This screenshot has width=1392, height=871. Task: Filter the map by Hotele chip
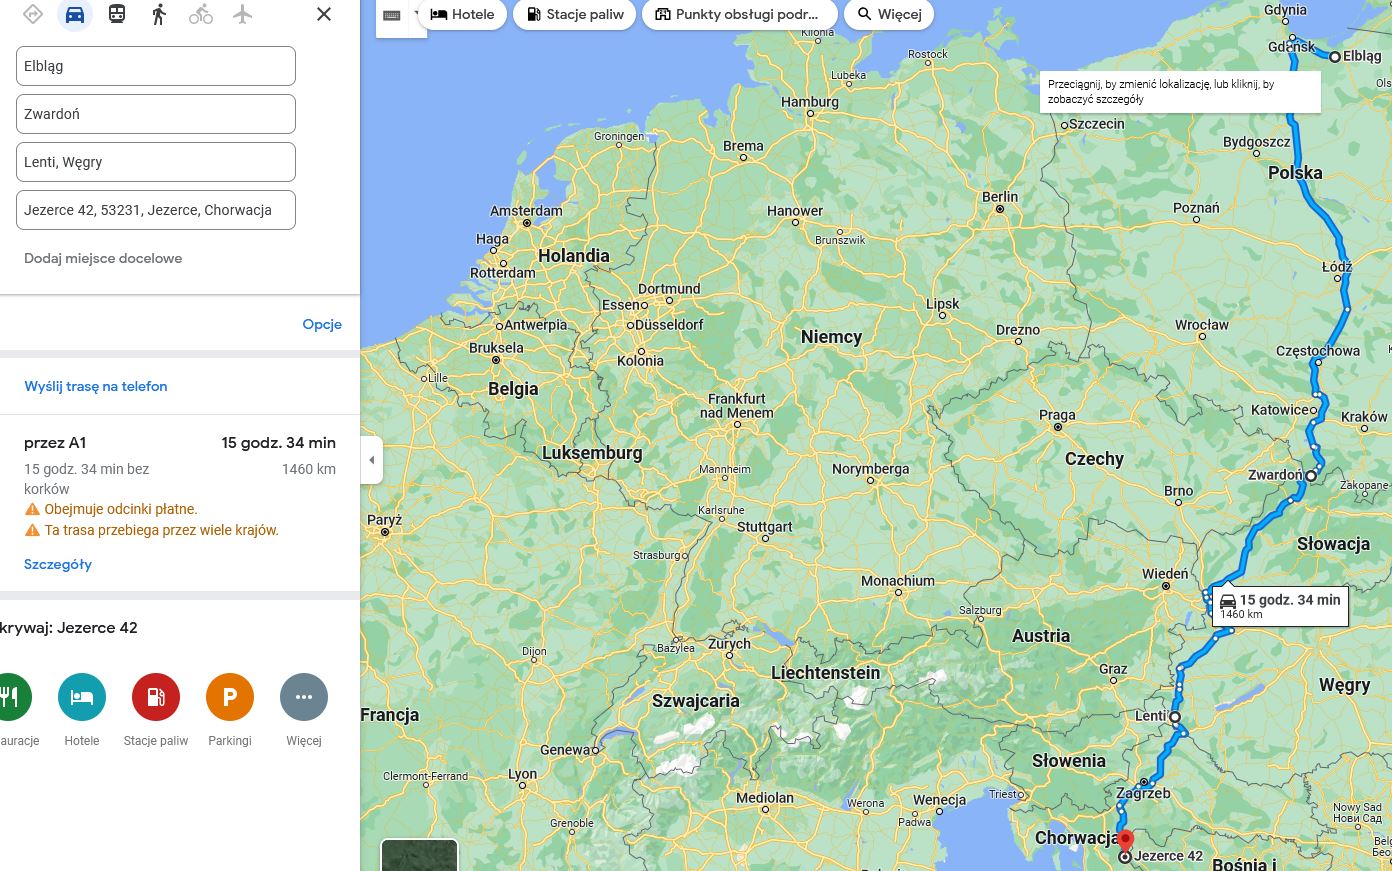(462, 15)
